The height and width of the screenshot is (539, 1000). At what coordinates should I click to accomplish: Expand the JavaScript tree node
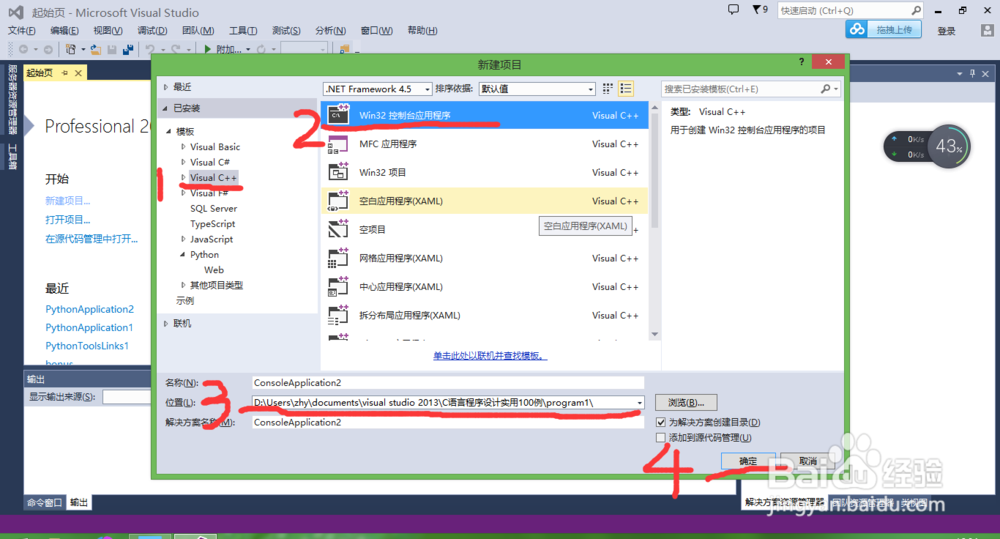point(183,239)
